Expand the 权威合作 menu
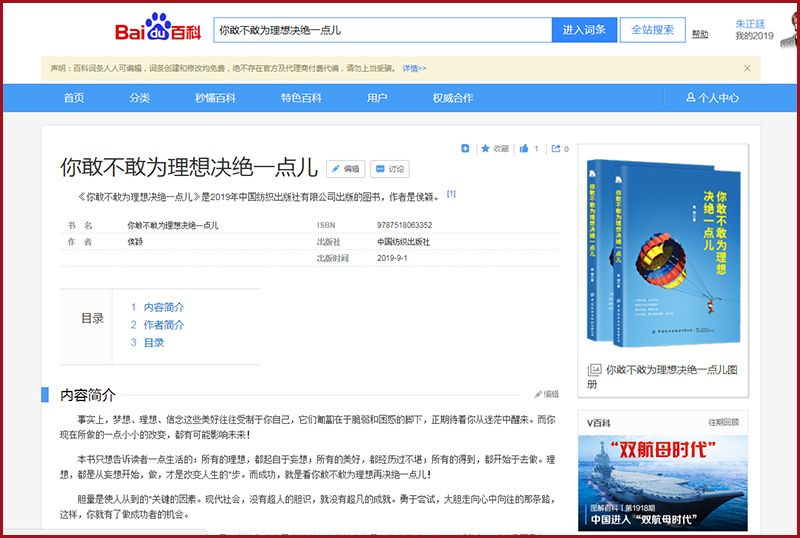Image resolution: width=800 pixels, height=538 pixels. coord(453,98)
